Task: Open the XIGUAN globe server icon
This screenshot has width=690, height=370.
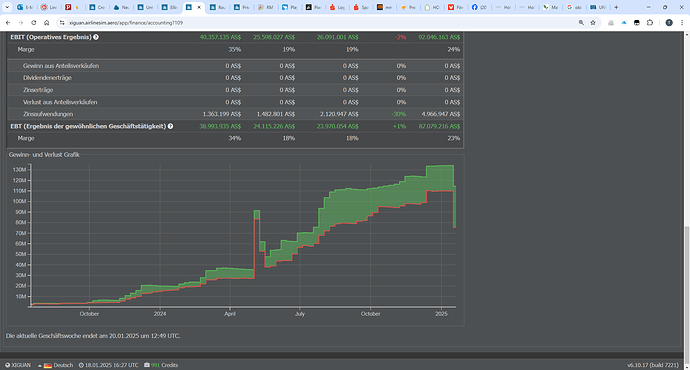Action: click(x=7, y=365)
